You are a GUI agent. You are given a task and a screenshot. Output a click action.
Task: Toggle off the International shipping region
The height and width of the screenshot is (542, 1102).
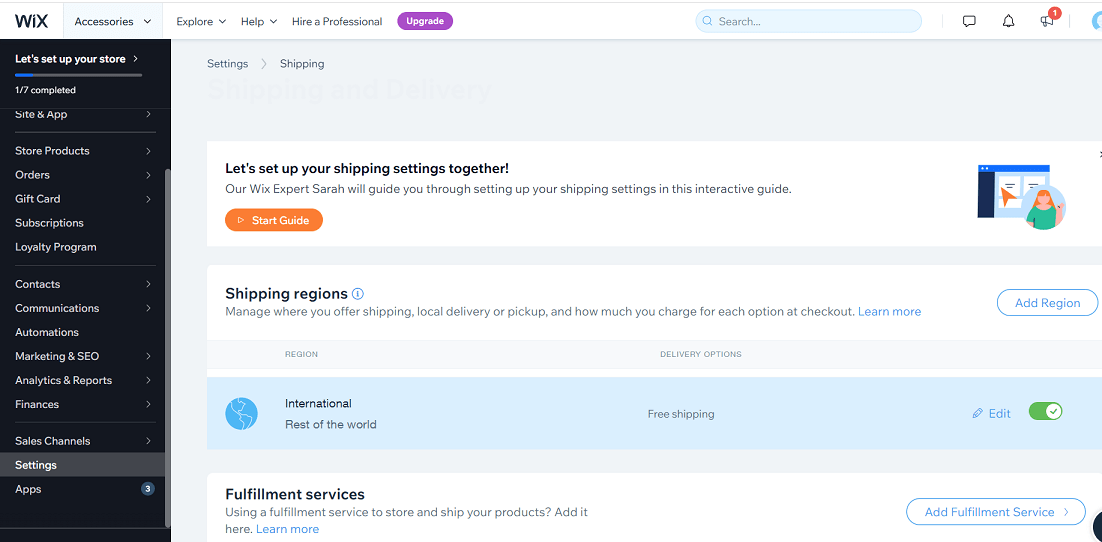[x=1045, y=411]
